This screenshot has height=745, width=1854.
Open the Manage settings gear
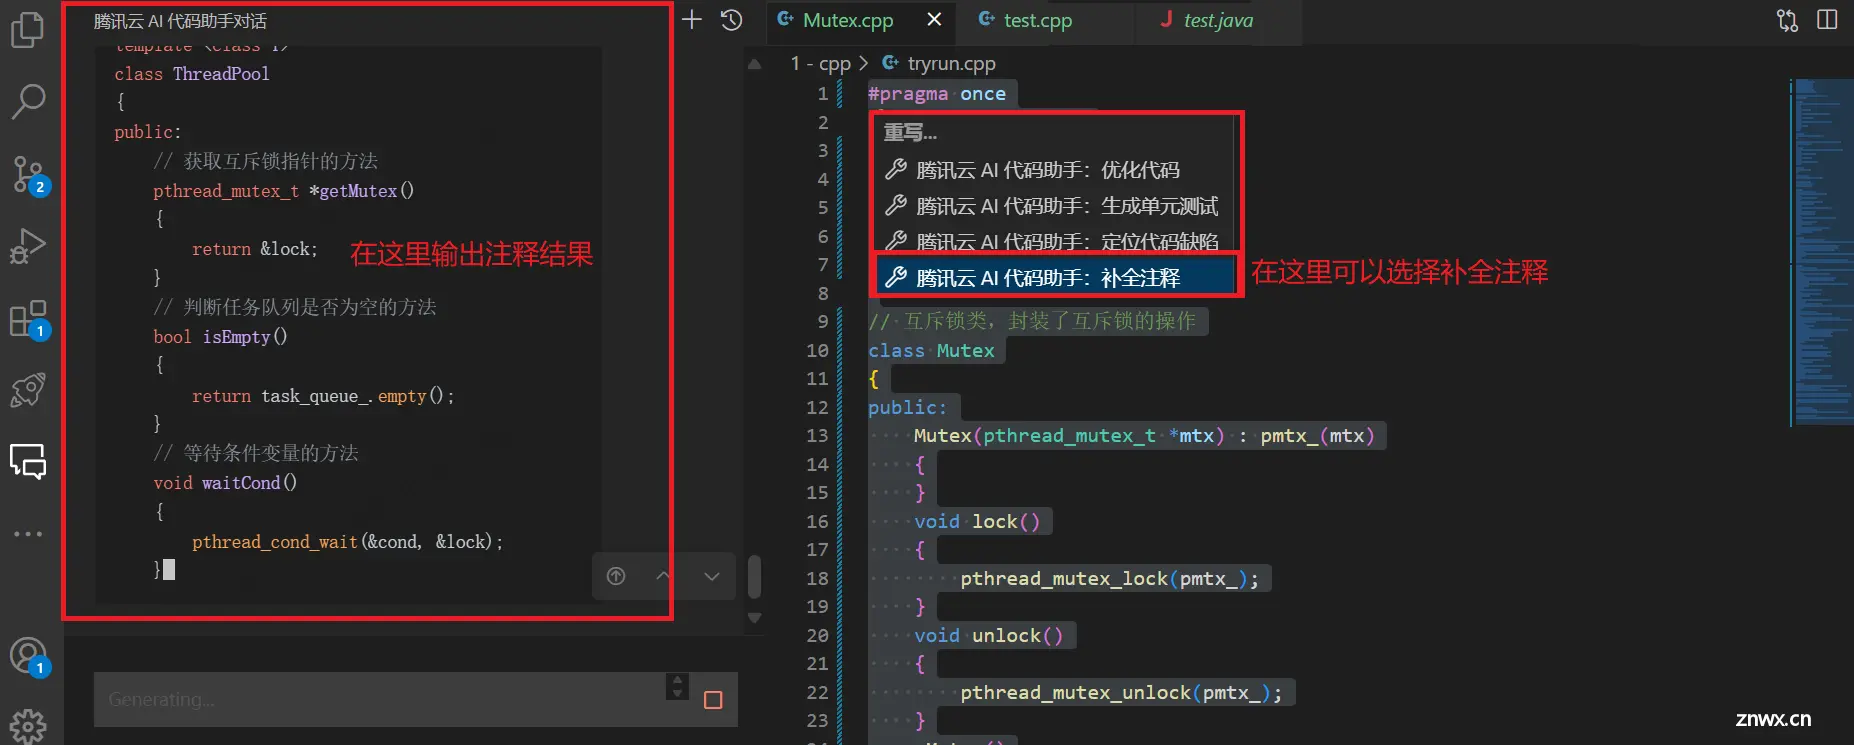click(28, 727)
